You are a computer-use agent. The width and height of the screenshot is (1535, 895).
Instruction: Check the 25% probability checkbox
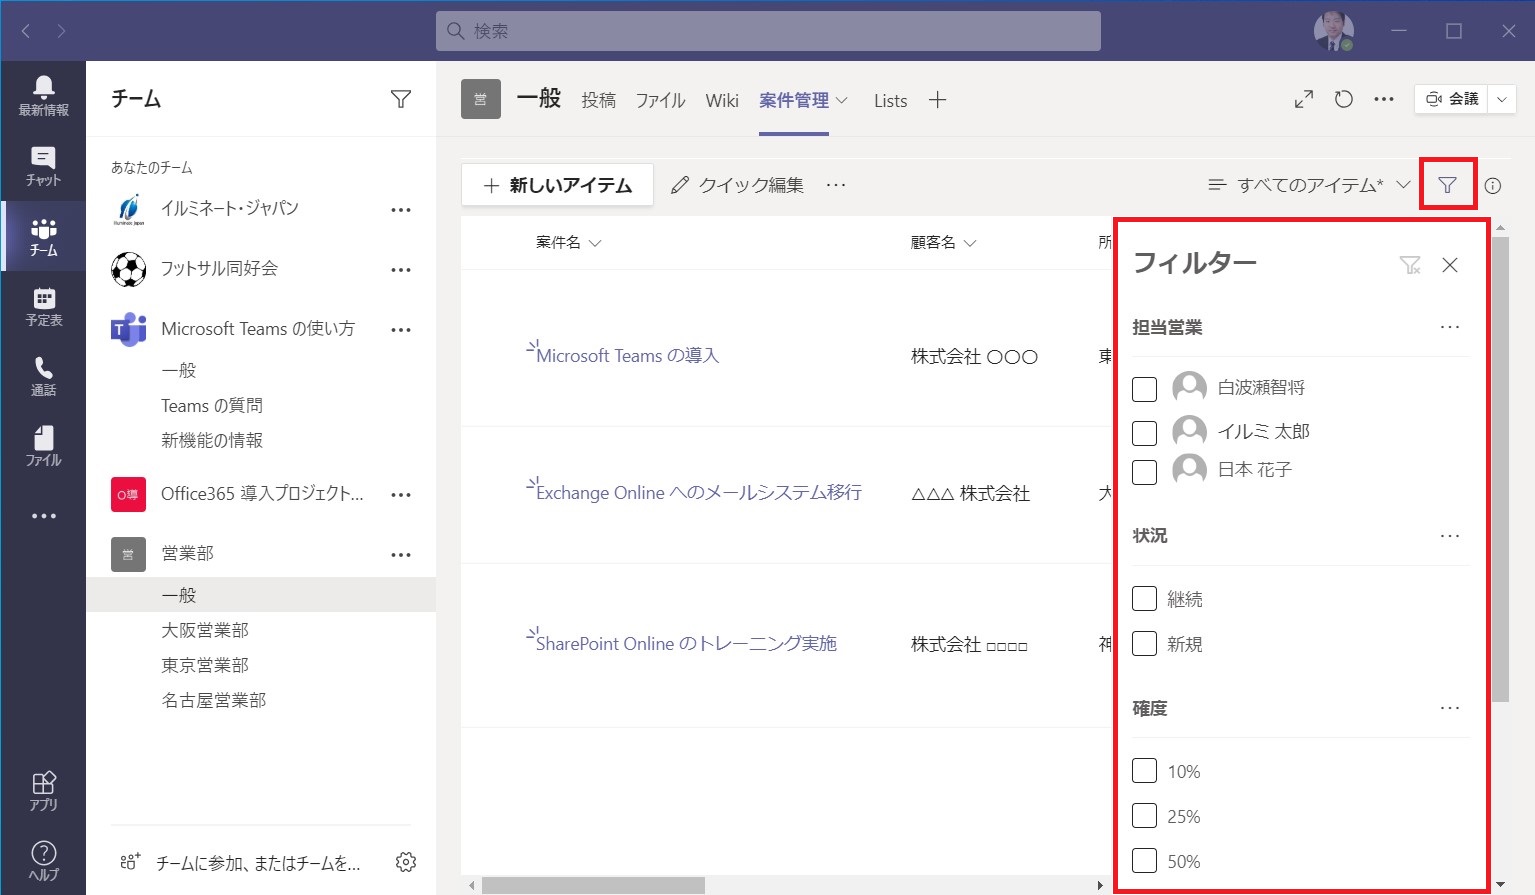point(1144,816)
